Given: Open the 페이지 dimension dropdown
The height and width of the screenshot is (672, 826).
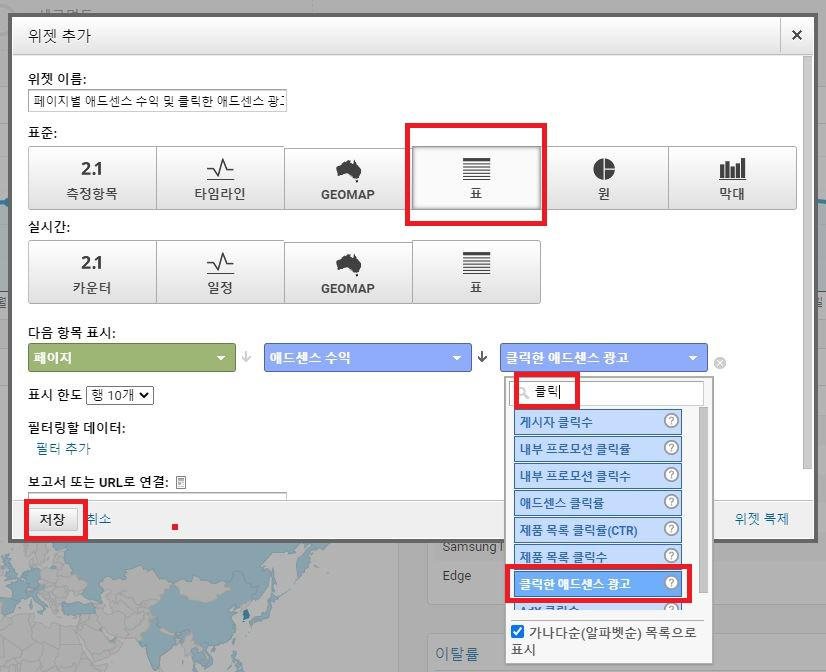Looking at the screenshot, I should pyautogui.click(x=130, y=357).
